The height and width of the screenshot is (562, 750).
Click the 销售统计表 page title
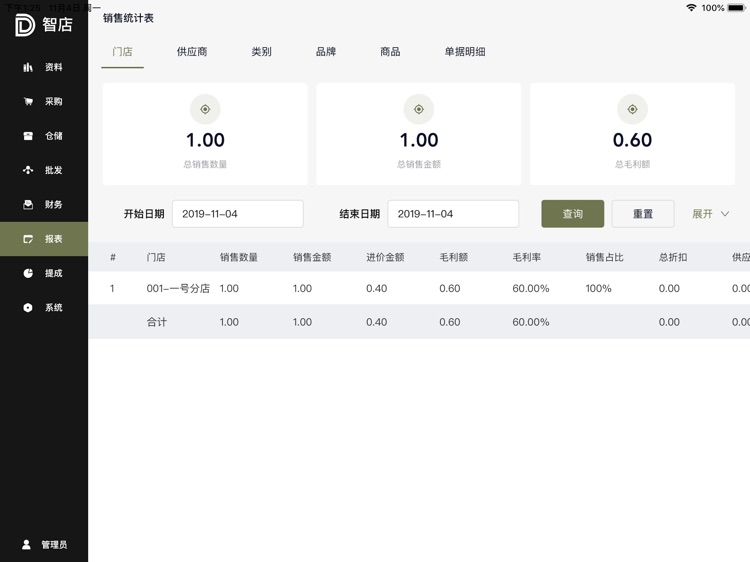(128, 18)
